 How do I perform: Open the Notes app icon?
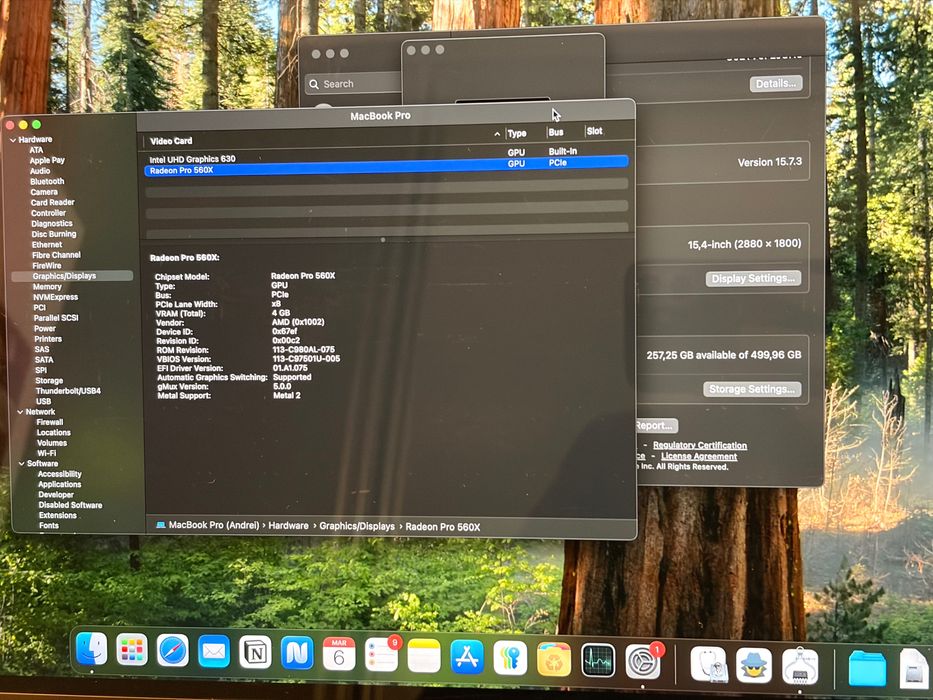424,657
